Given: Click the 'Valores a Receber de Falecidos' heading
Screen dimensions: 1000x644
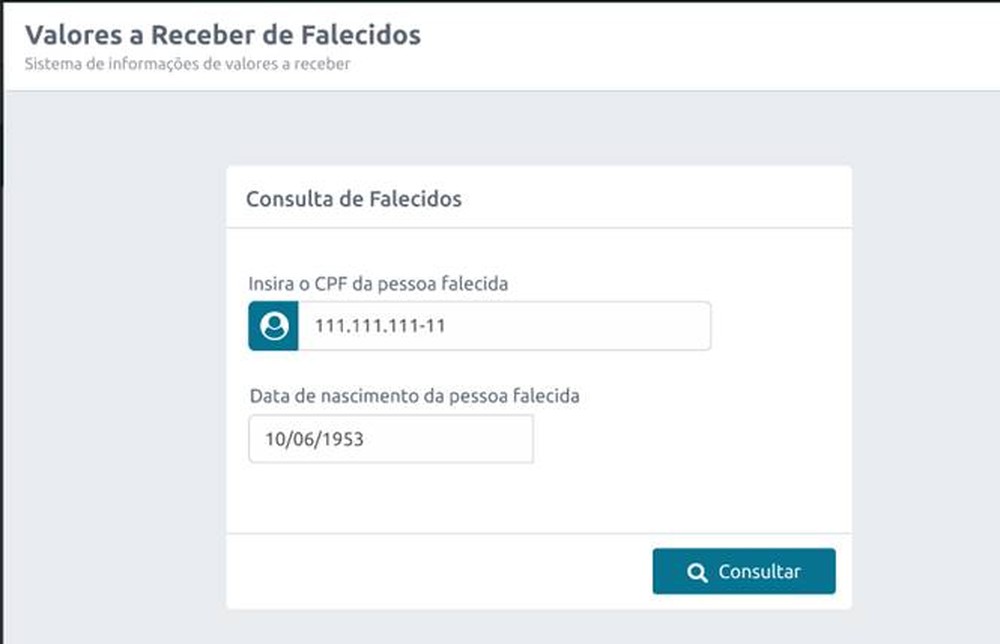Looking at the screenshot, I should click(x=223, y=35).
